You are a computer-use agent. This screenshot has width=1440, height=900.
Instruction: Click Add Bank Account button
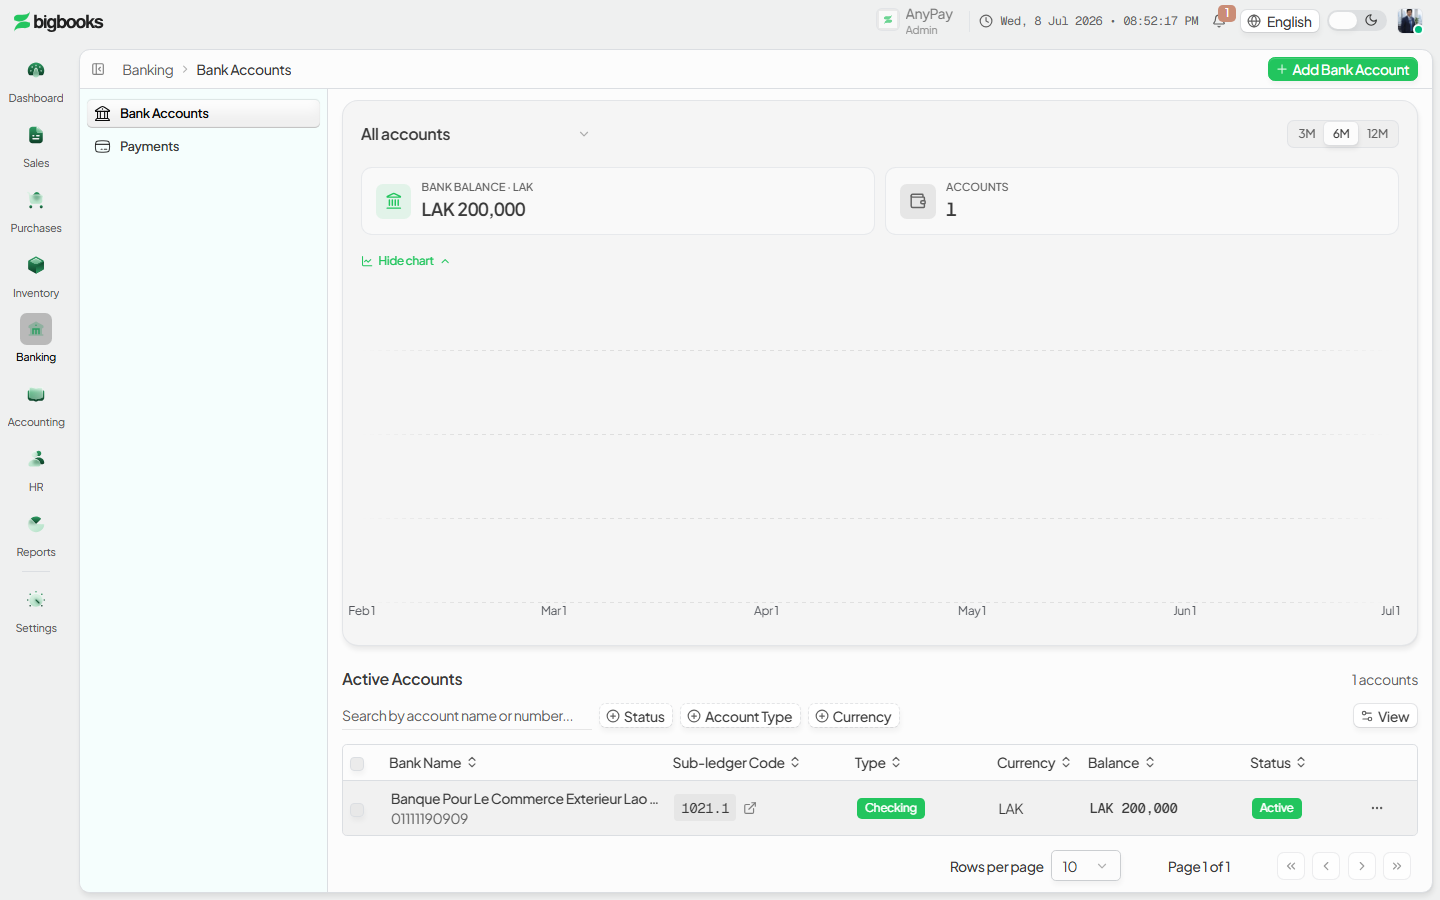1343,69
